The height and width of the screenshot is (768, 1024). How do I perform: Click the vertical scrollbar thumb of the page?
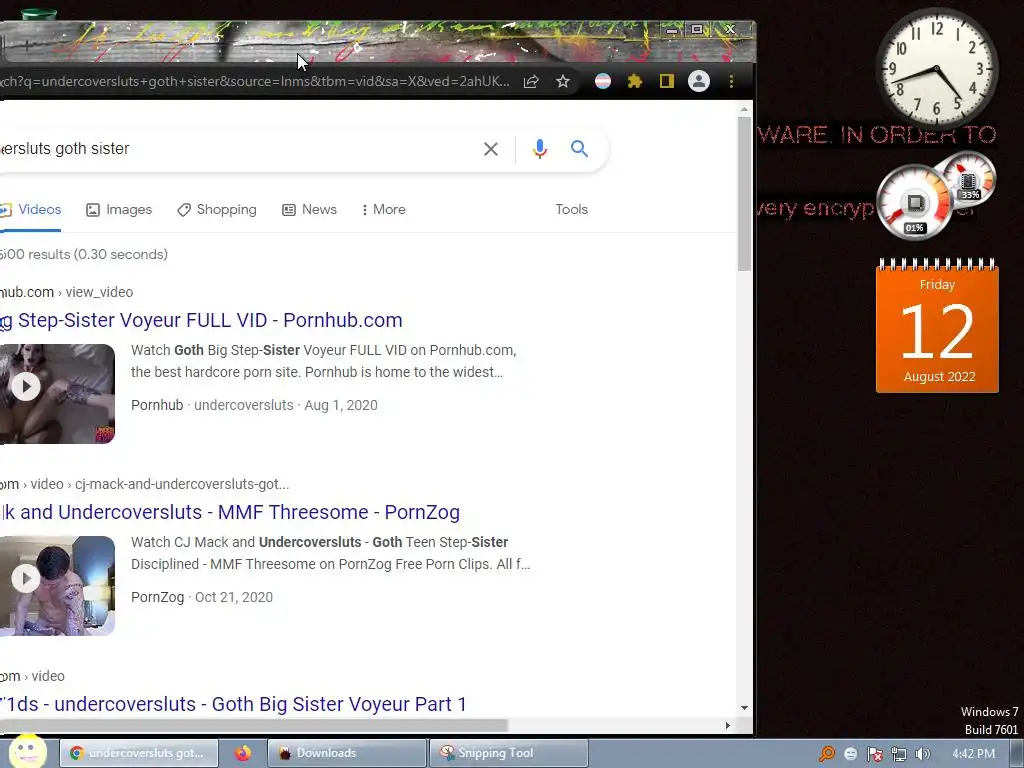coord(744,193)
